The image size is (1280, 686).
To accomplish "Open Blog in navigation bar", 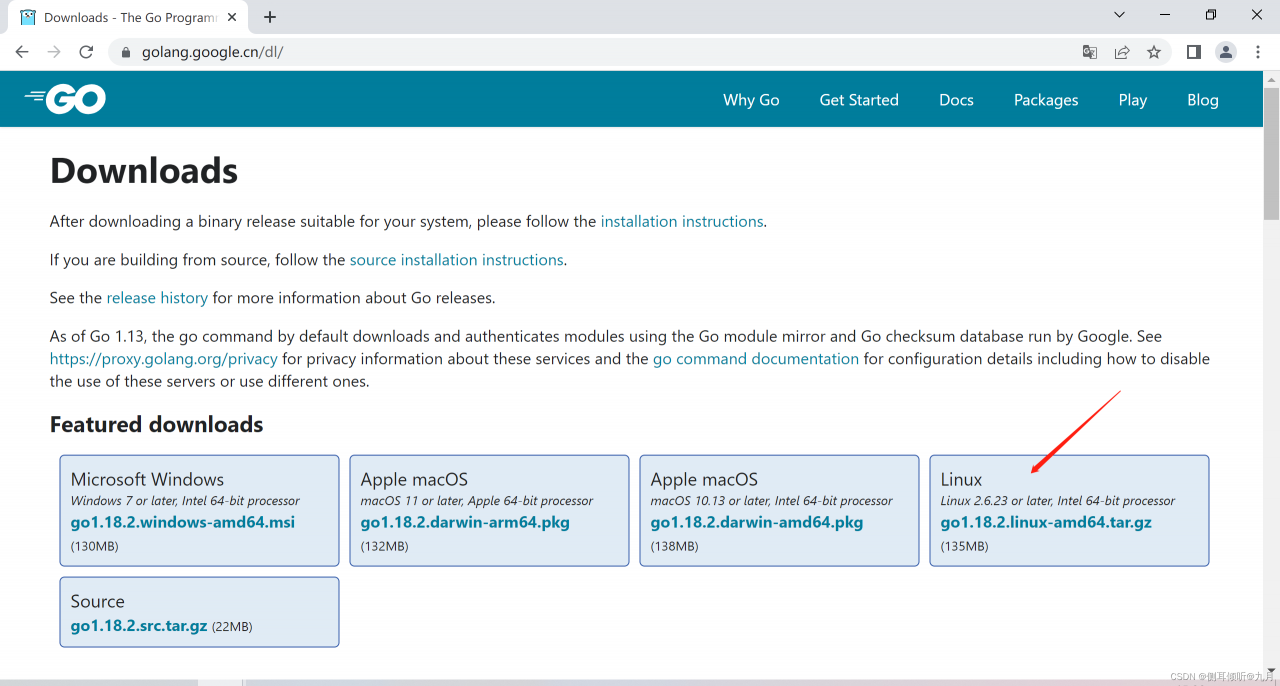I will pyautogui.click(x=1203, y=100).
